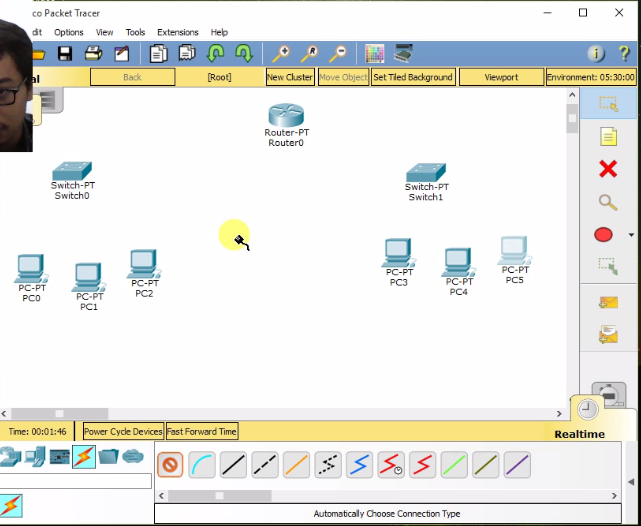
Task: Click the Set Tiled Background button
Action: click(x=413, y=77)
